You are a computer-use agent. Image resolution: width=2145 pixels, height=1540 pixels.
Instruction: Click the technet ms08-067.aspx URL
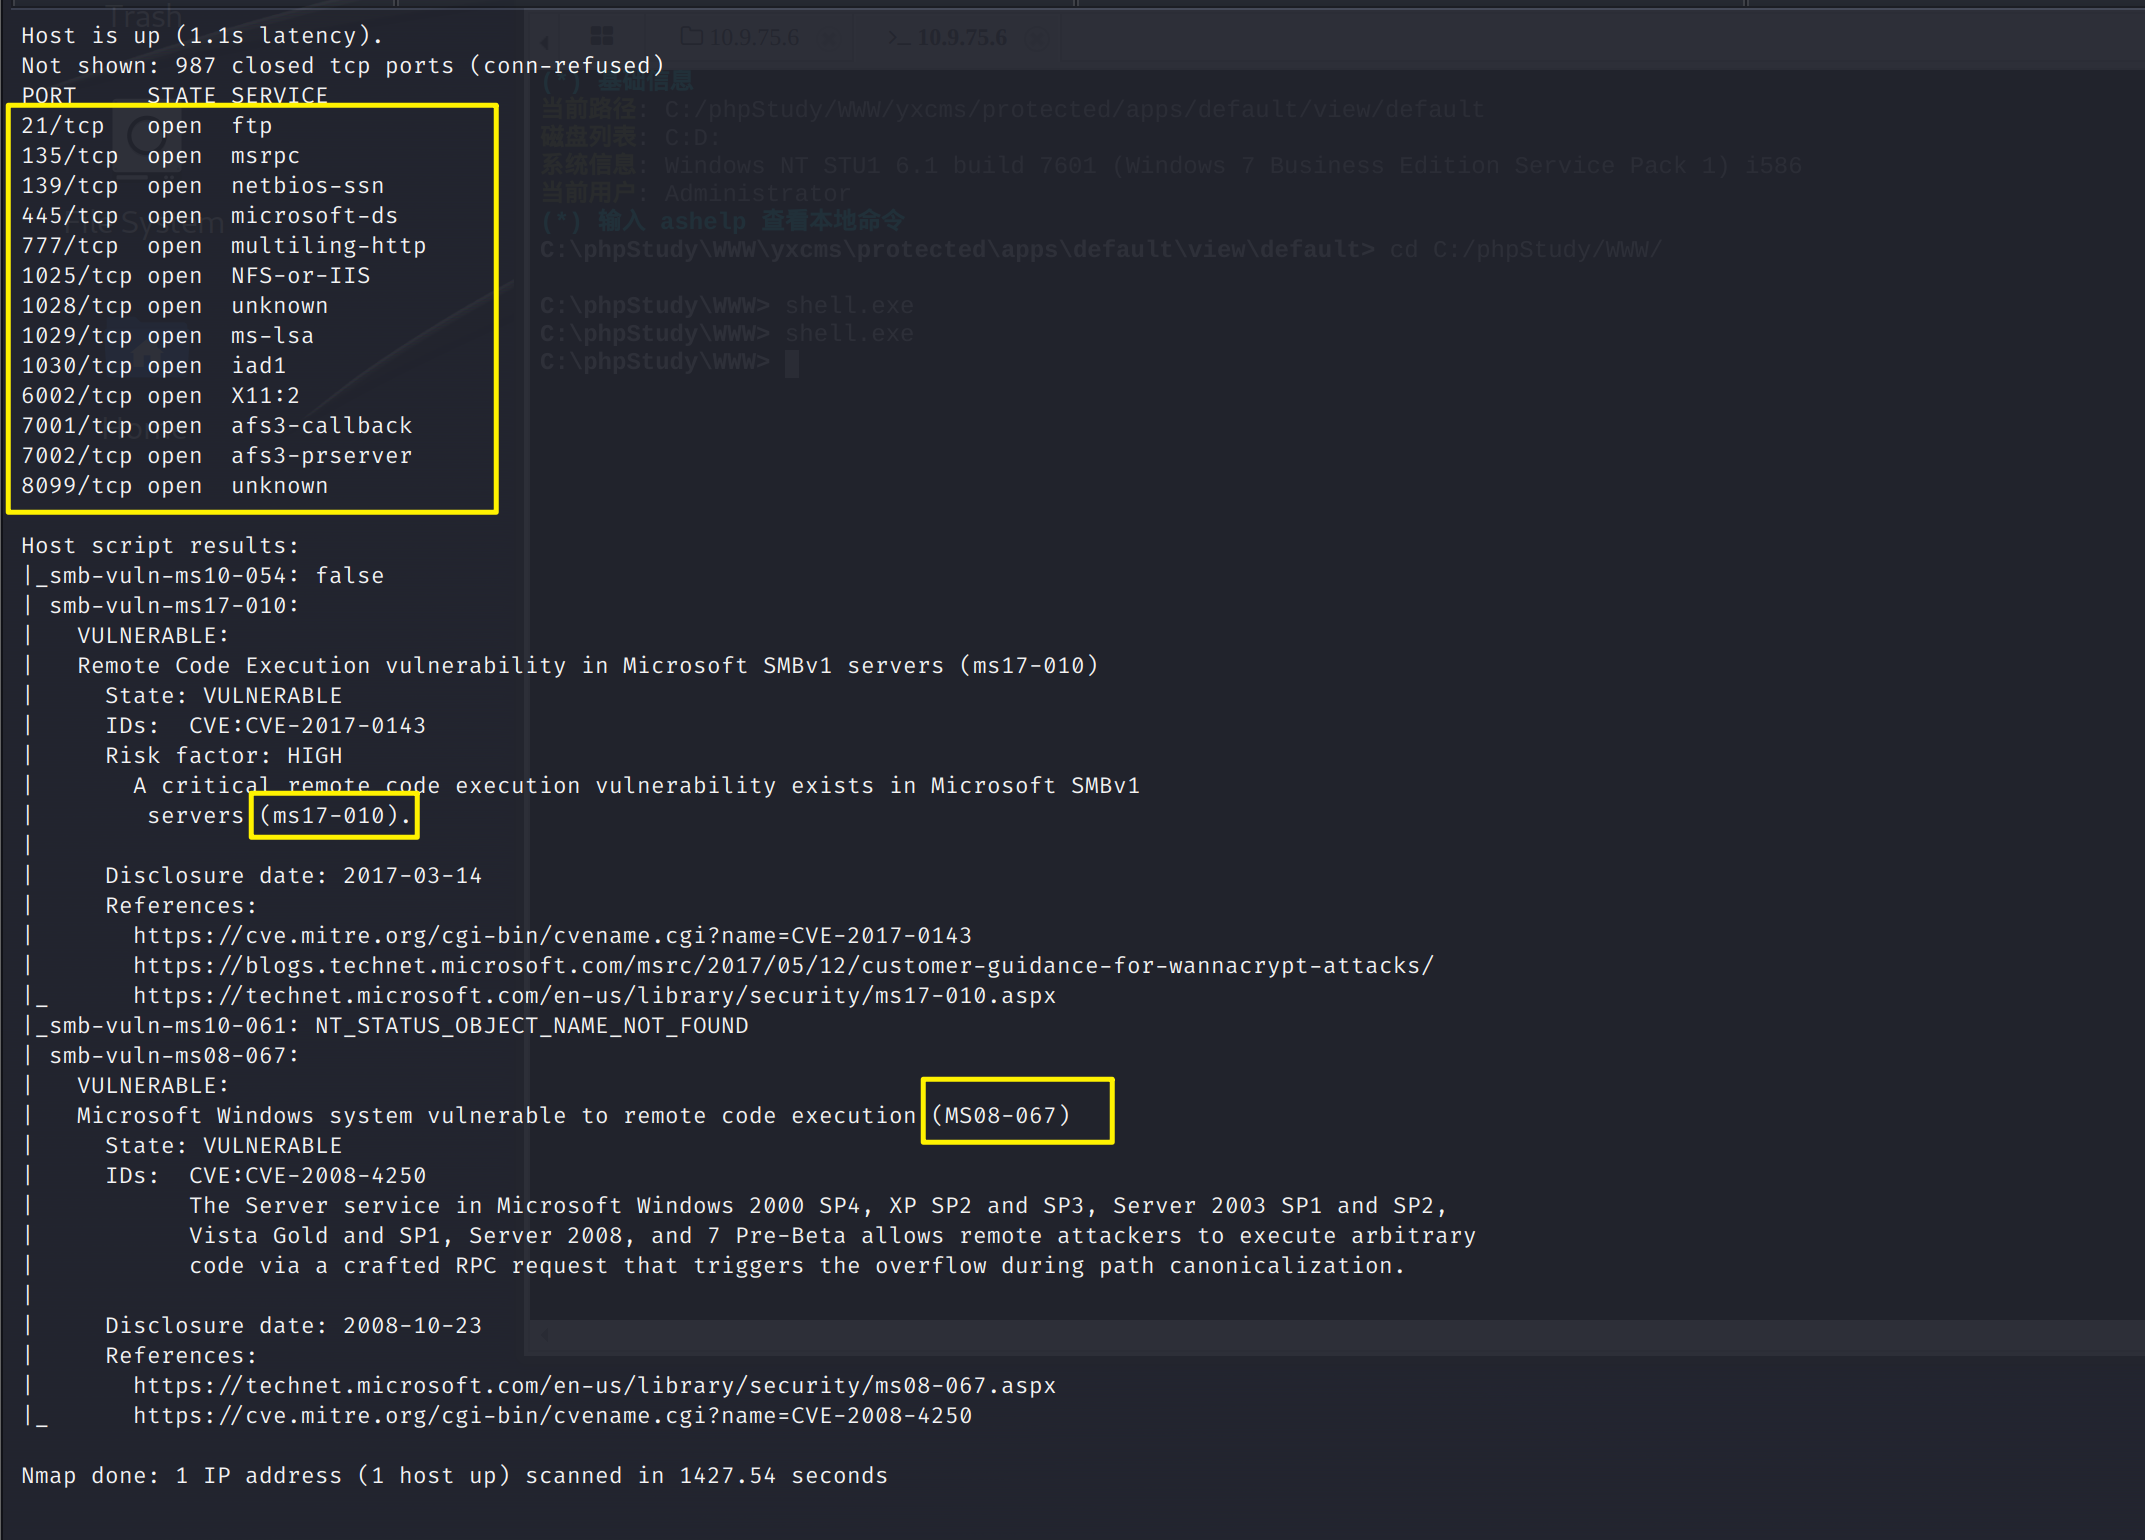595,1386
